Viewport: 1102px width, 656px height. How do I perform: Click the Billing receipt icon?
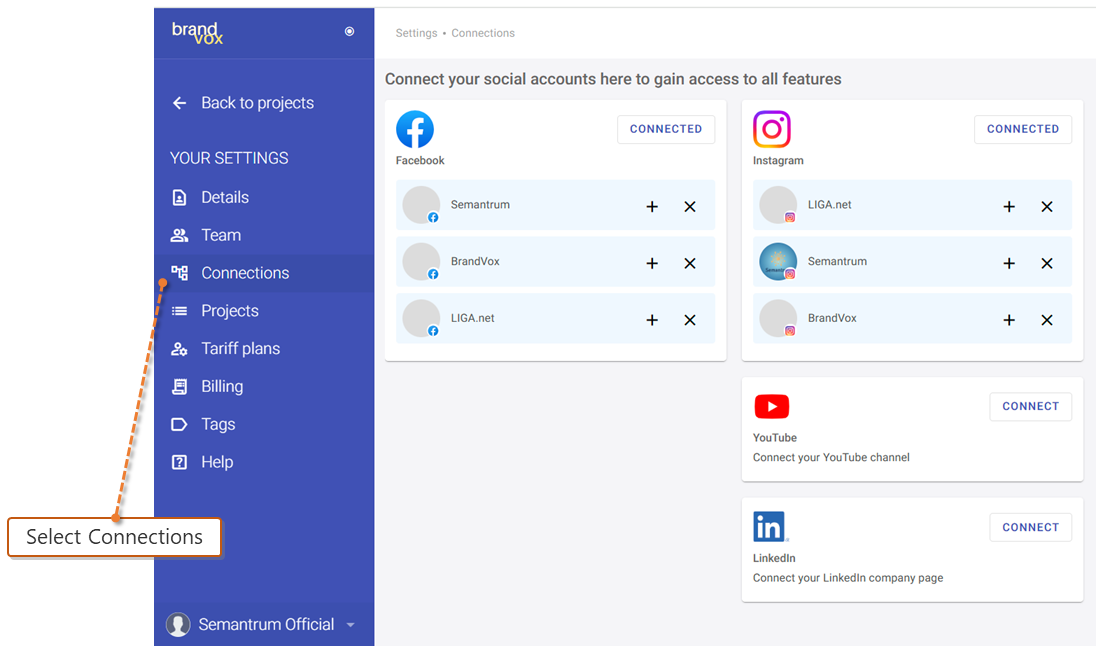[179, 387]
